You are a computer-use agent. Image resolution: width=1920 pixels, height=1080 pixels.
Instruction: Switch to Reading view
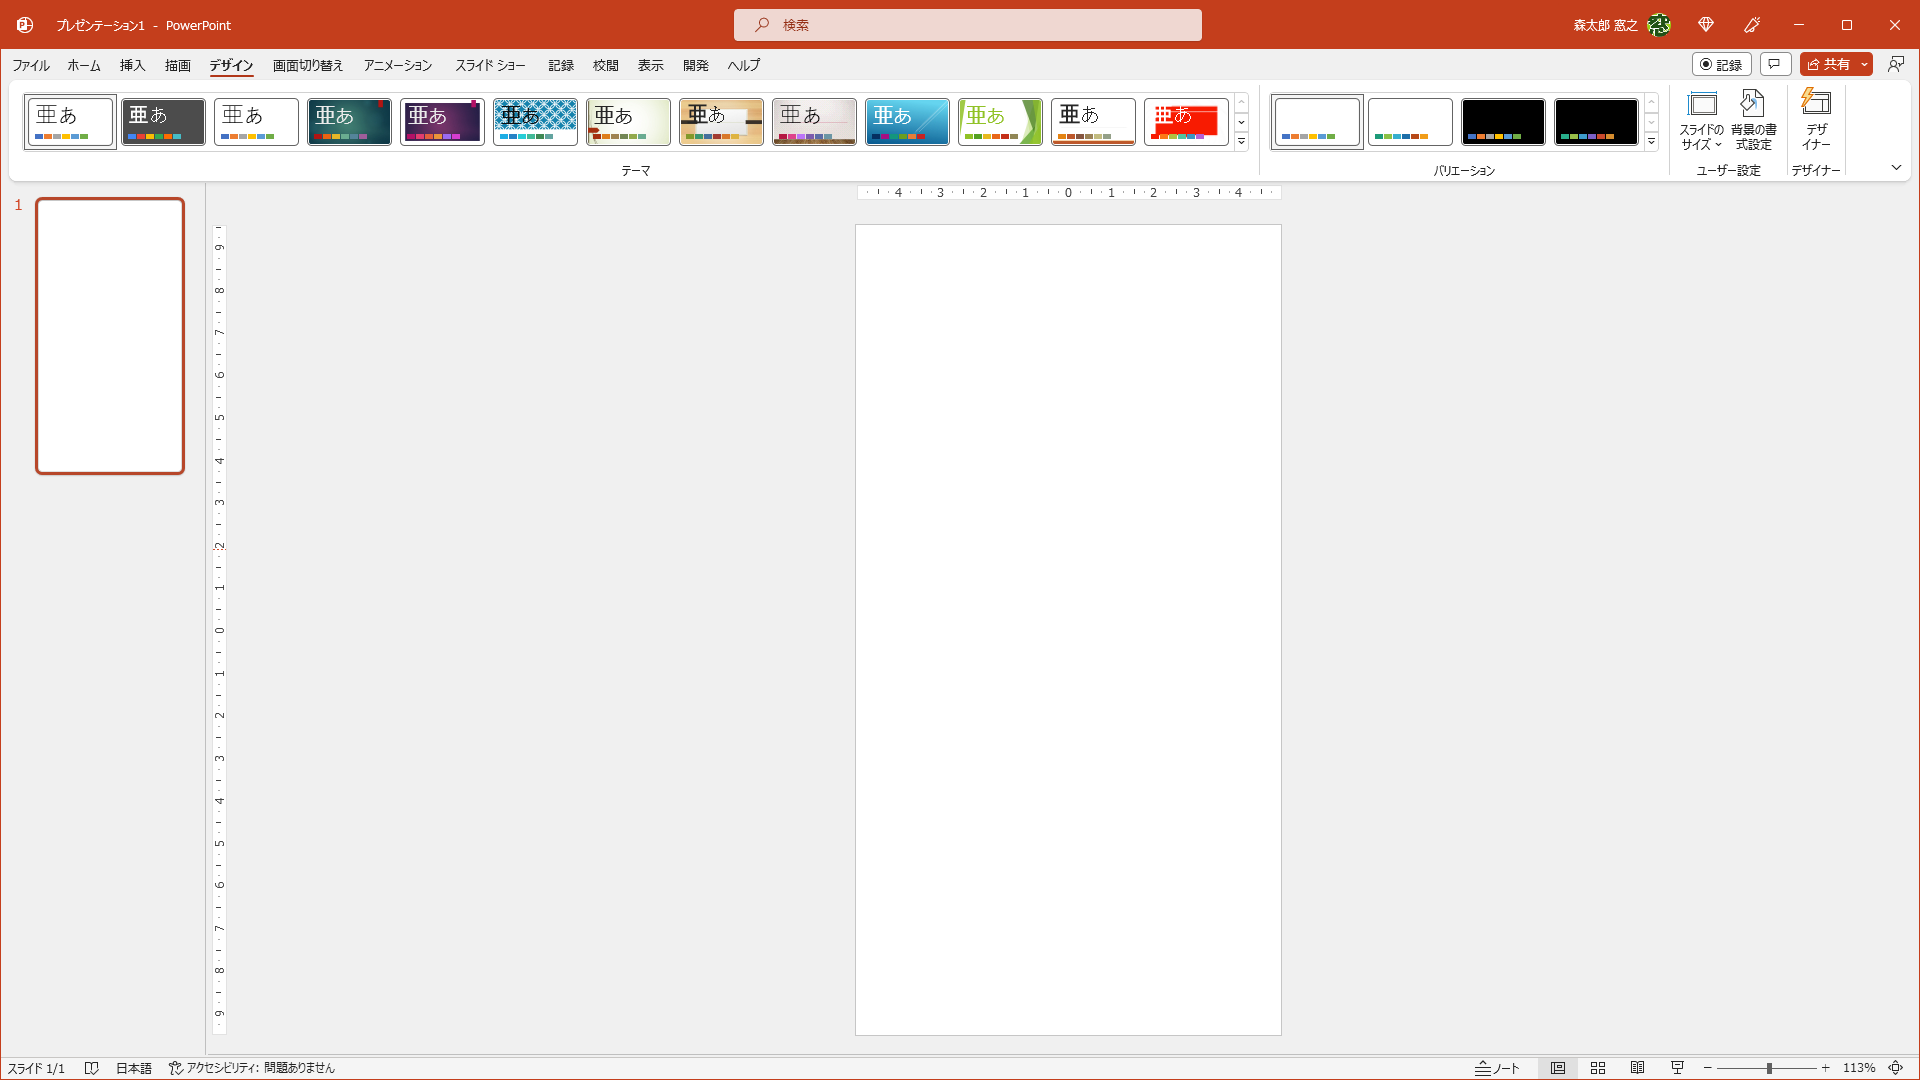(1637, 1068)
